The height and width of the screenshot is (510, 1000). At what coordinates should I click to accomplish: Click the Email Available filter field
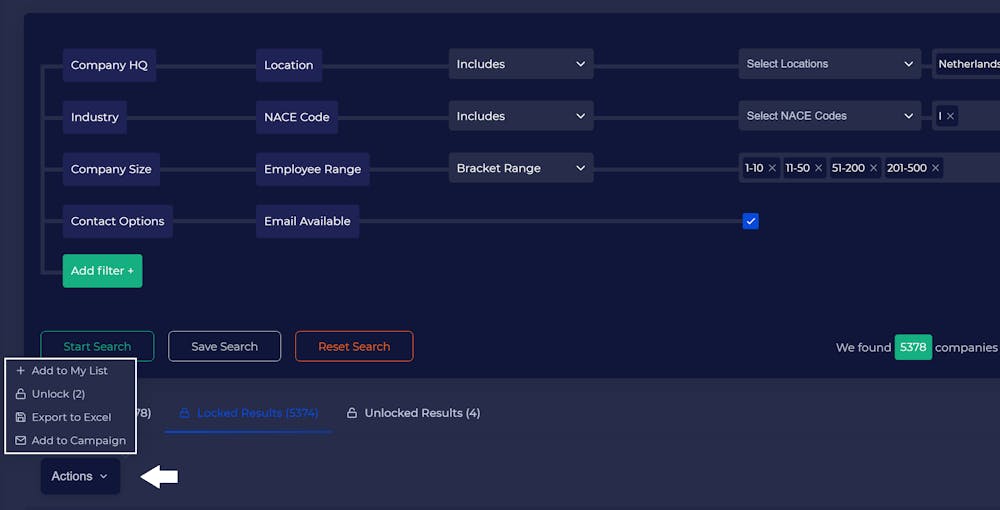coord(307,221)
